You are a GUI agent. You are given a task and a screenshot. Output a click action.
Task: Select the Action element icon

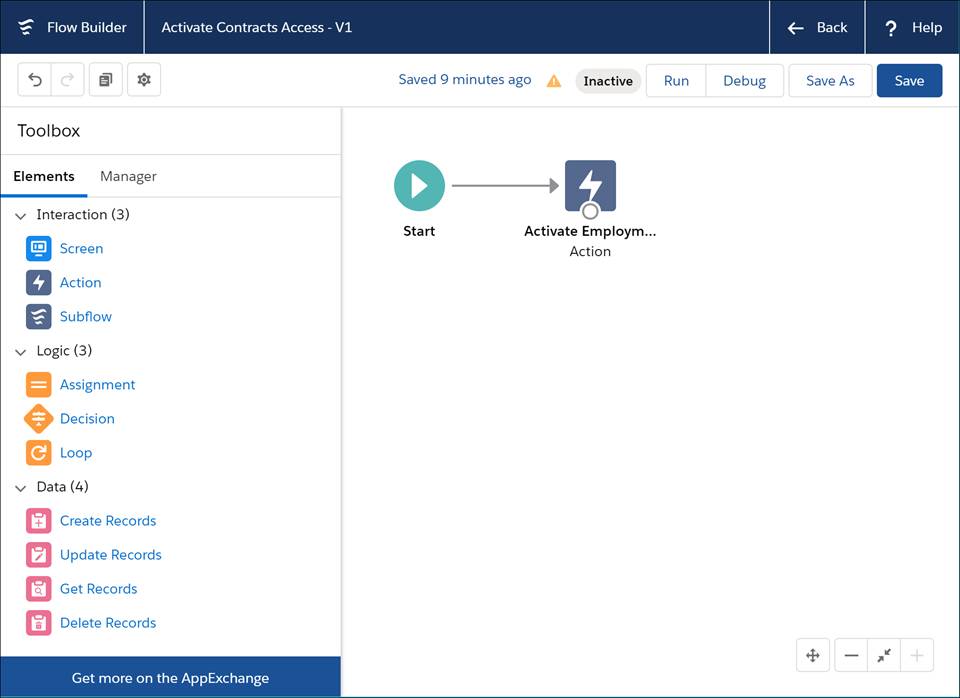[x=37, y=282]
